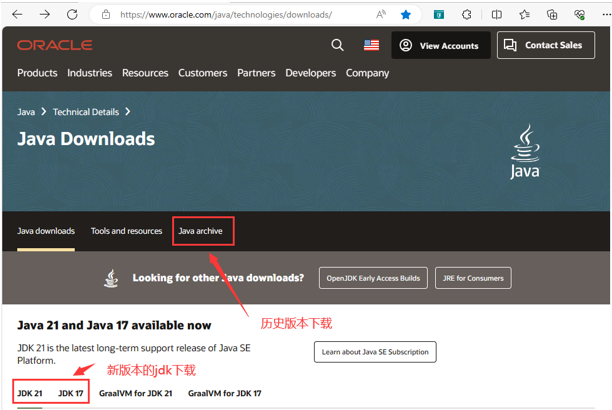
Task: Reload the page with the refresh icon
Action: tap(72, 15)
